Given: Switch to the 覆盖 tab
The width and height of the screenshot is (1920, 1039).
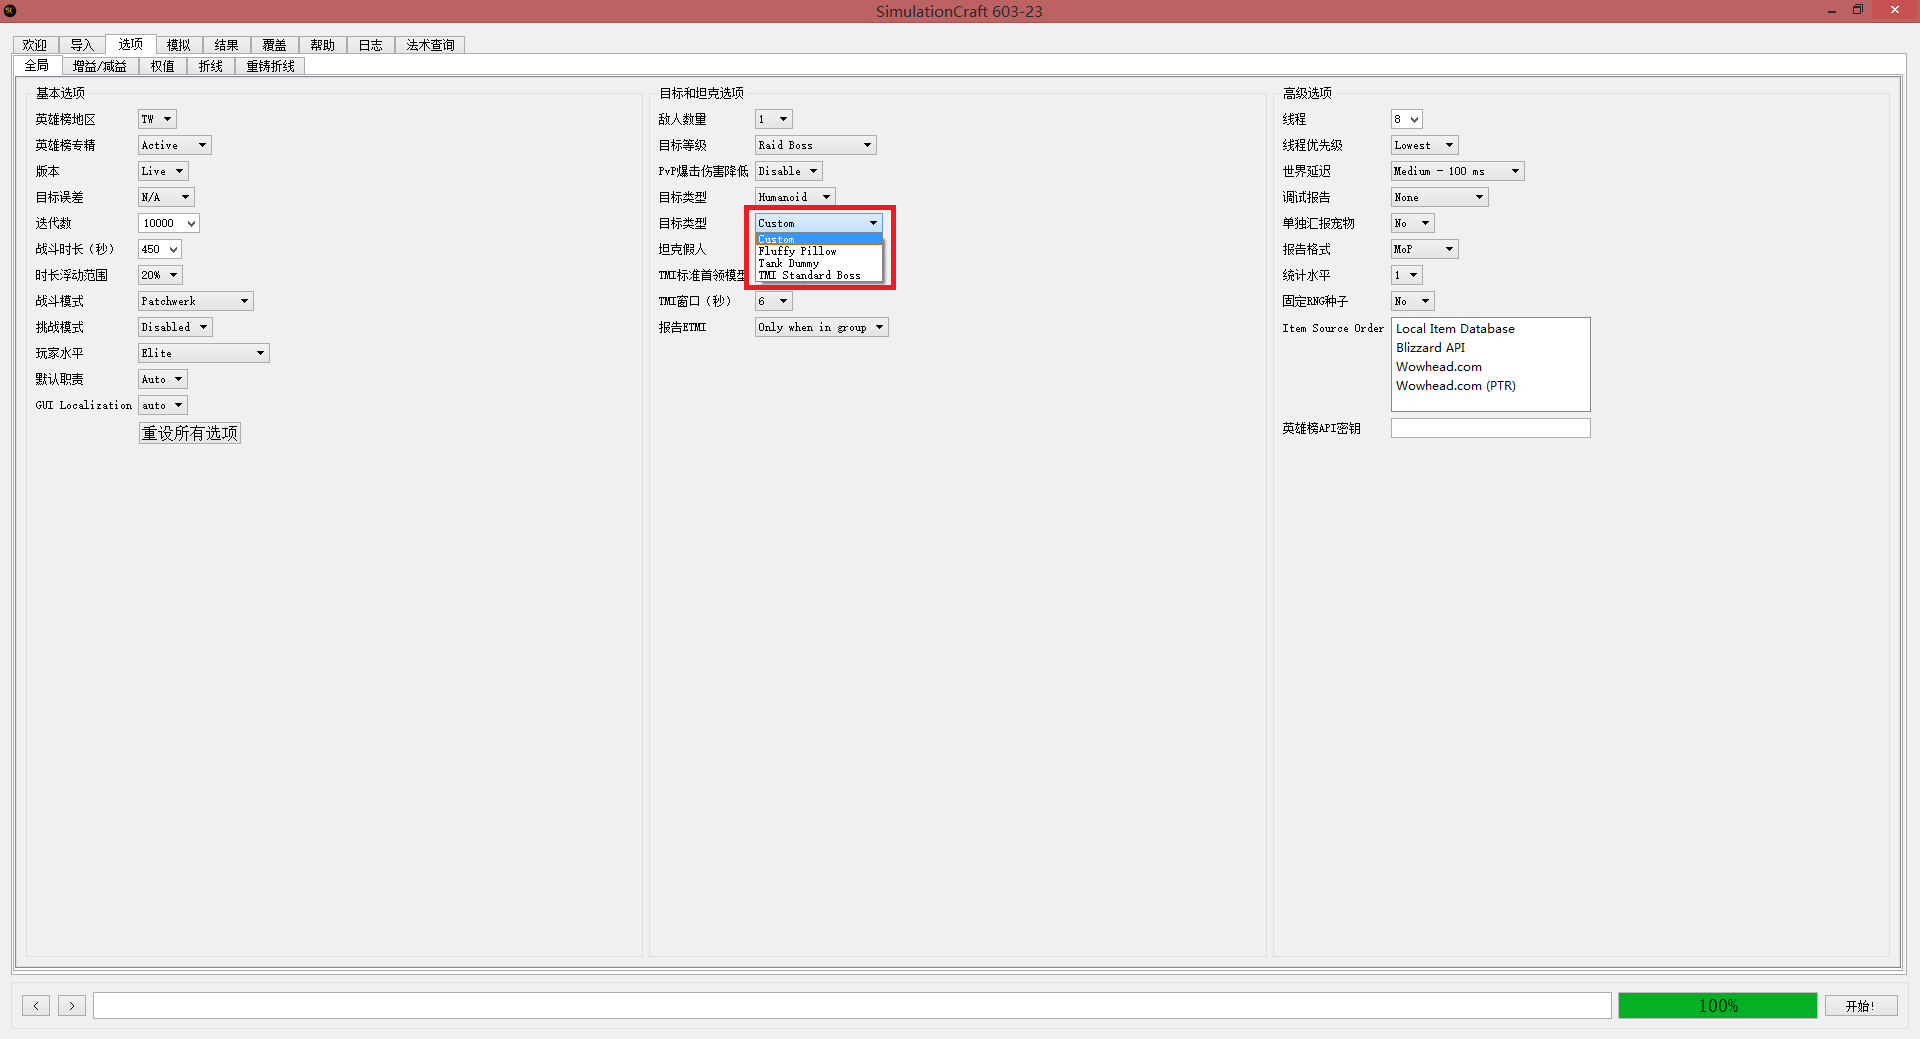Looking at the screenshot, I should click(x=275, y=45).
